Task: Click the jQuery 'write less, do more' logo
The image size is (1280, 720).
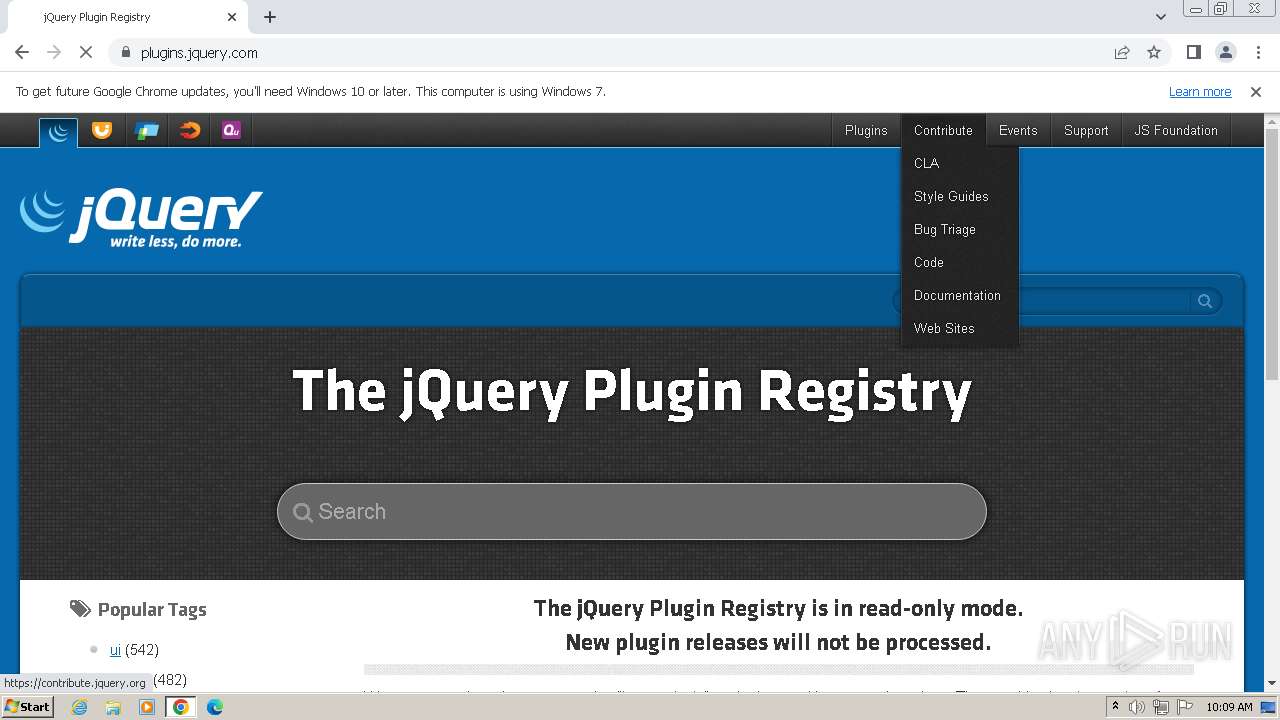Action: (x=141, y=219)
